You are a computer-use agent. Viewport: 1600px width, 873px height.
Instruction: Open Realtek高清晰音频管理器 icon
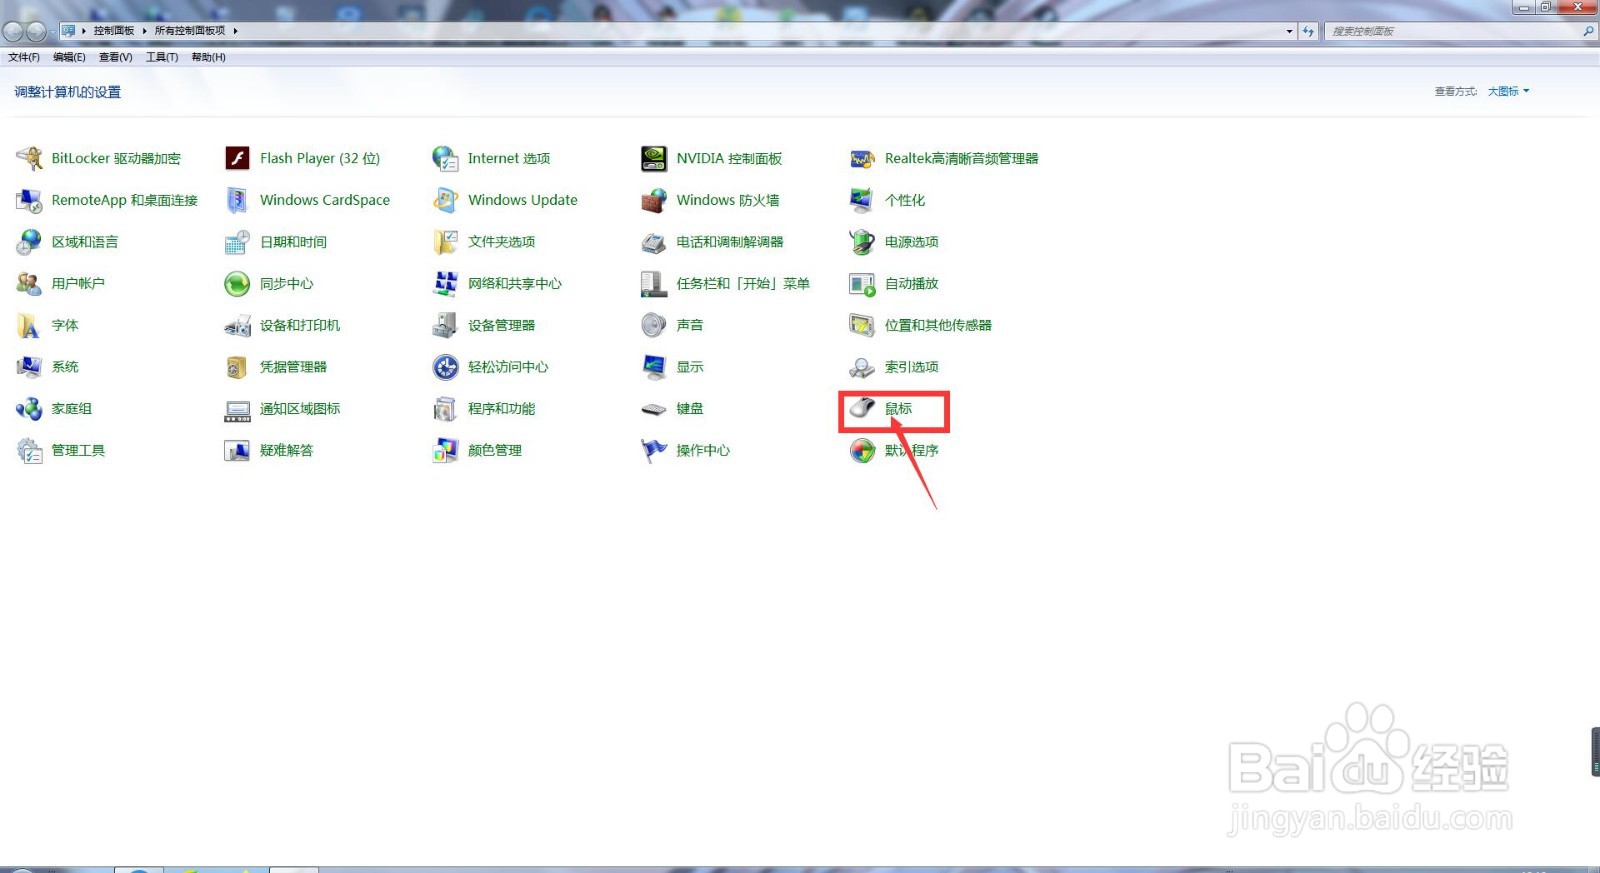coord(862,158)
